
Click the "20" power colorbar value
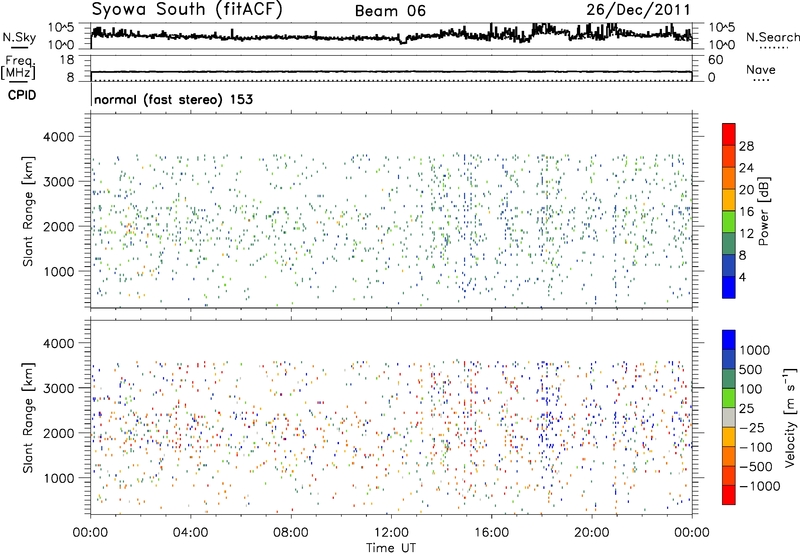click(x=746, y=190)
